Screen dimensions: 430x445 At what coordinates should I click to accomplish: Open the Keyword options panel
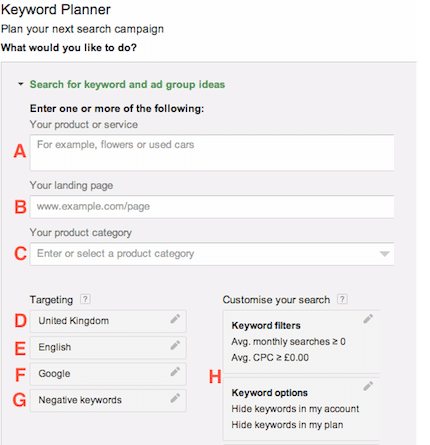[x=301, y=409]
